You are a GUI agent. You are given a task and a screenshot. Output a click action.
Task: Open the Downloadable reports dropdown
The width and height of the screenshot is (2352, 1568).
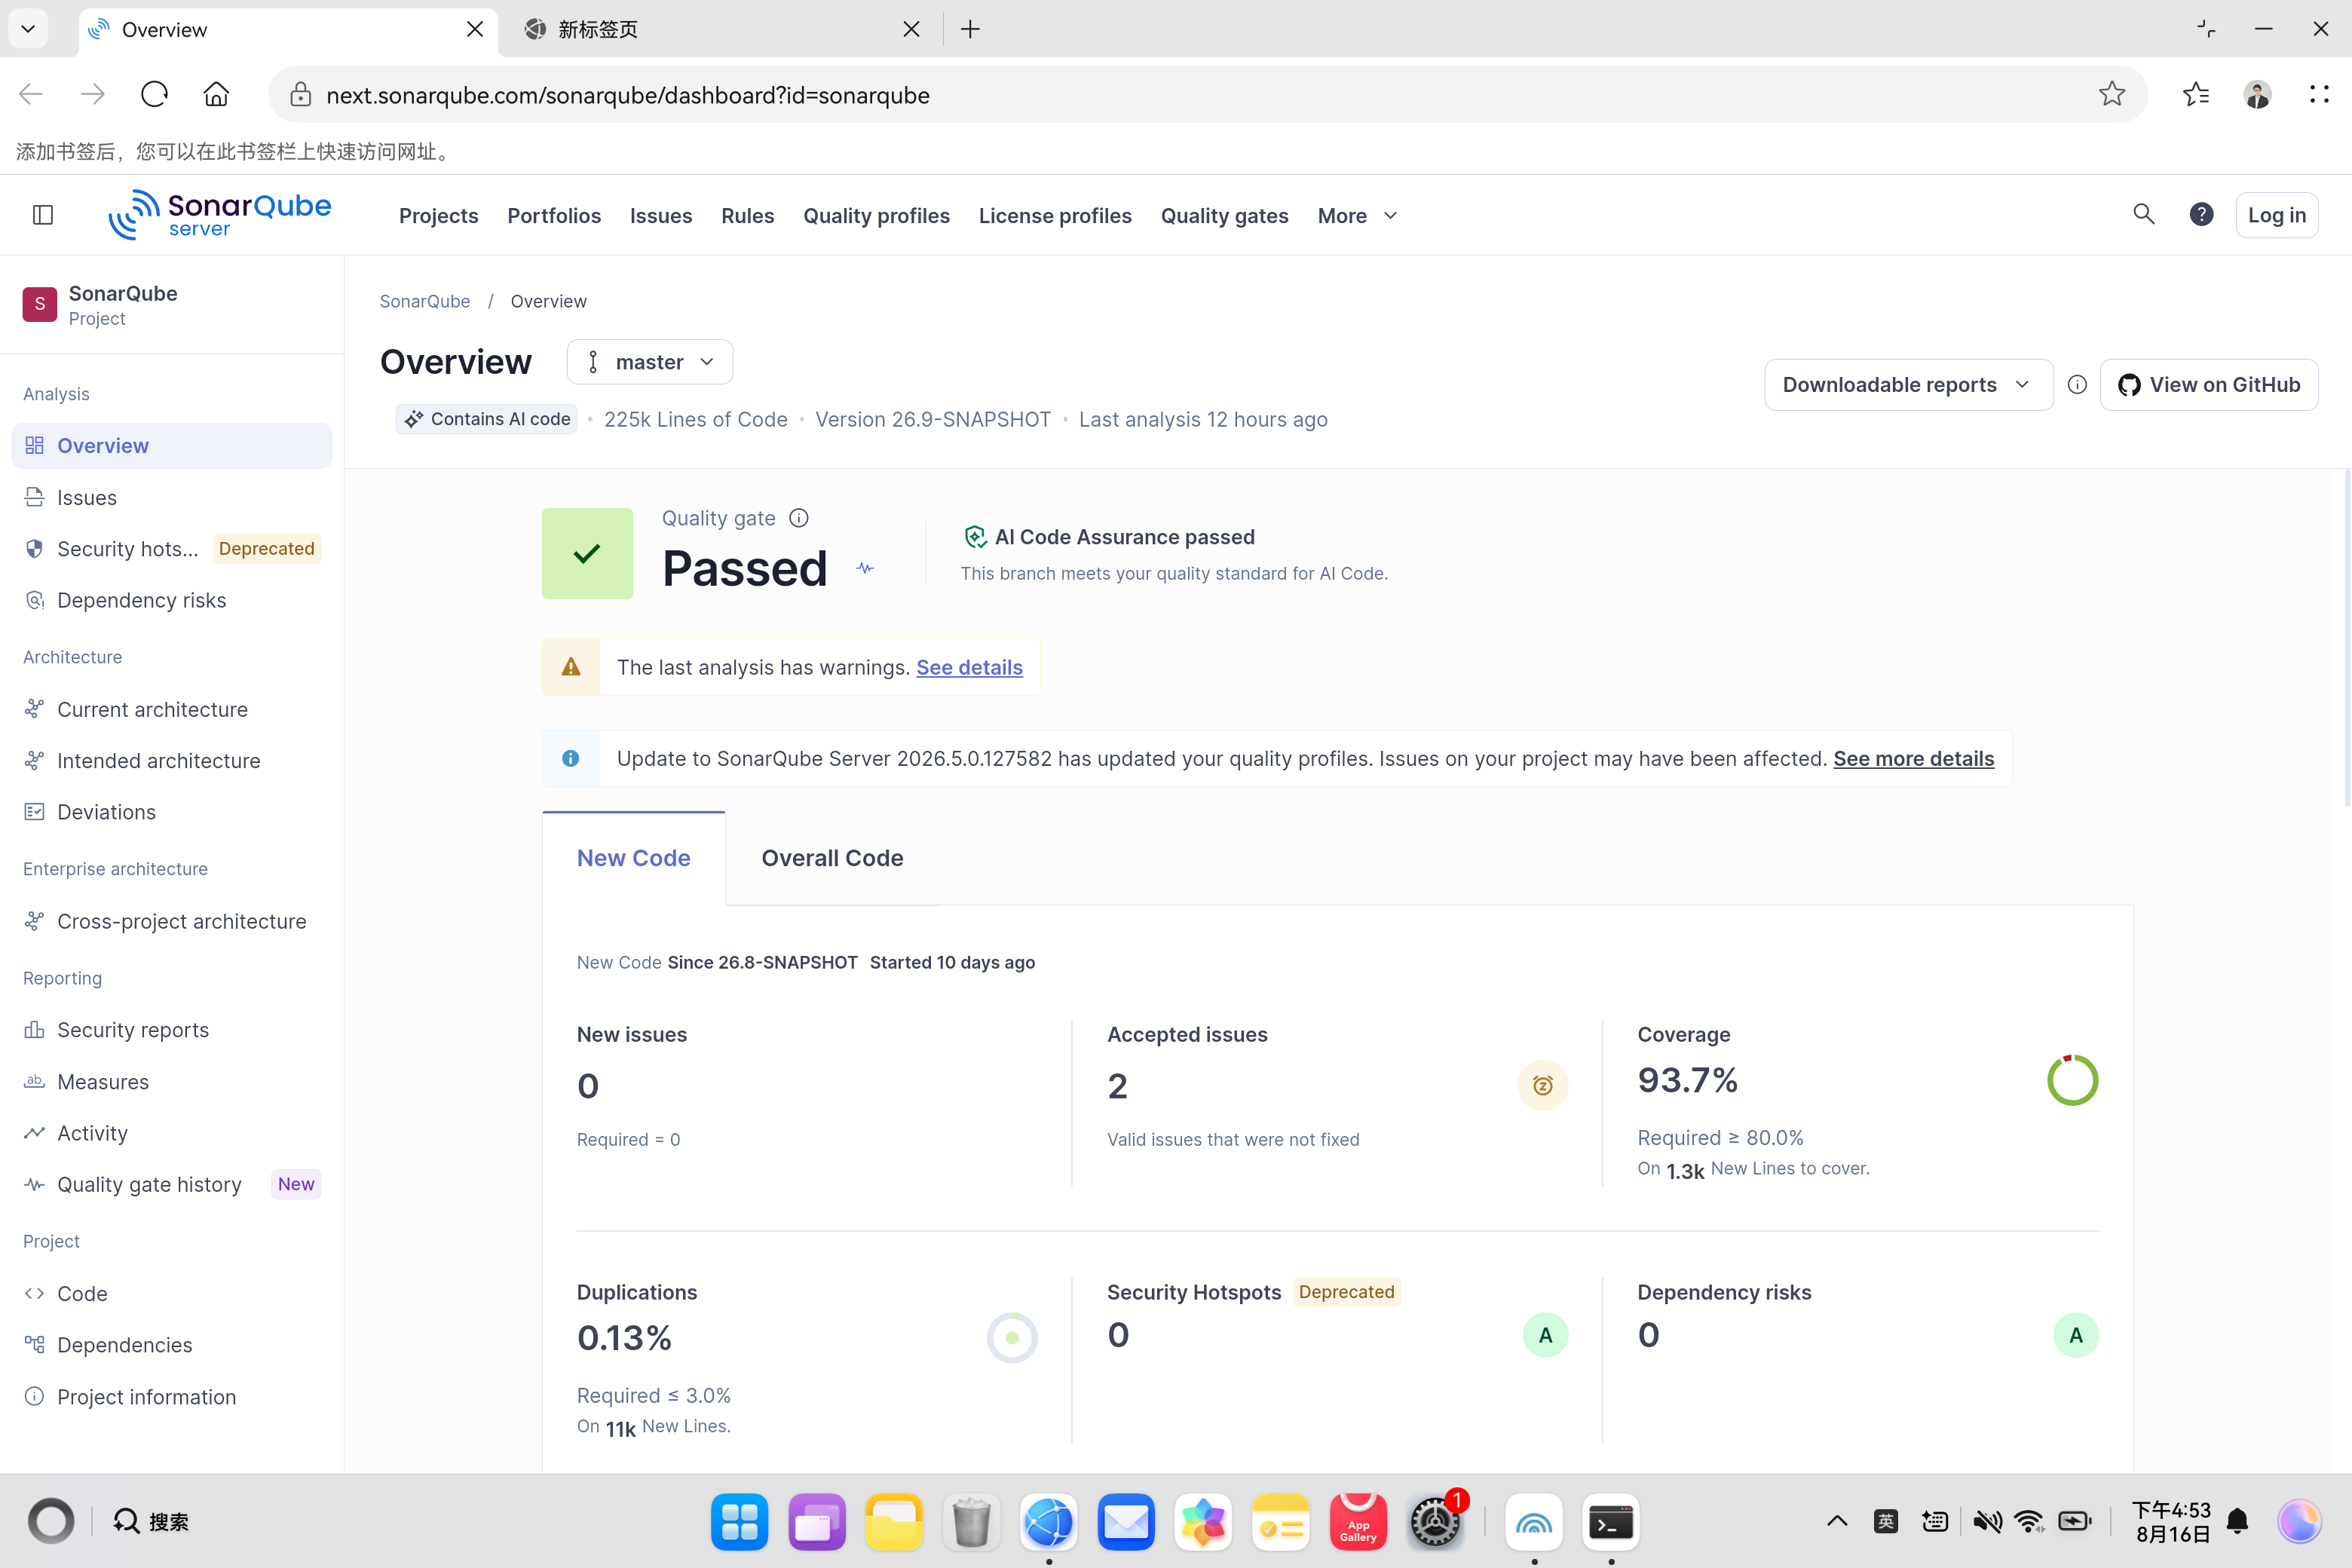coord(1908,385)
